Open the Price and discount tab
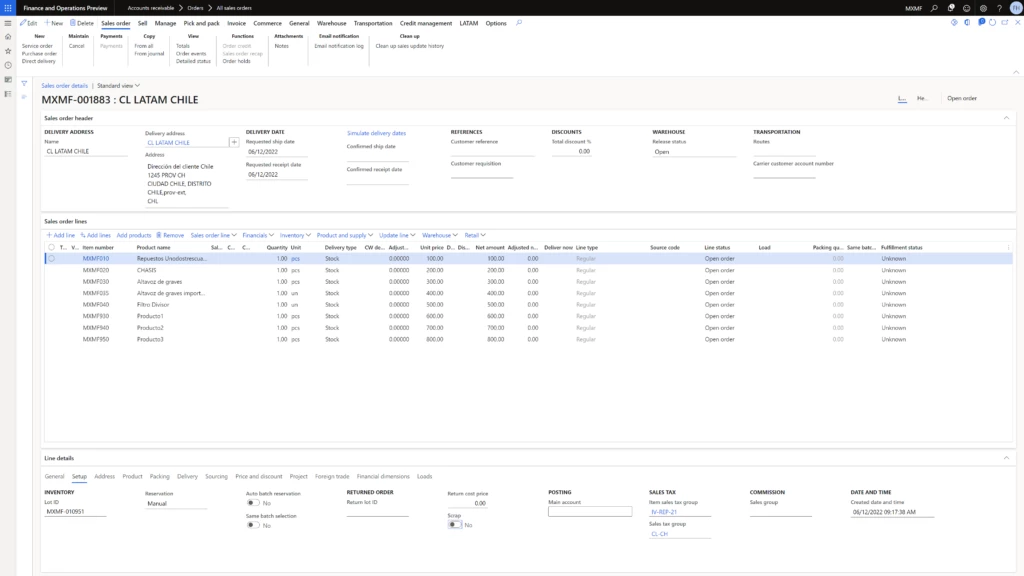The height and width of the screenshot is (576, 1024). click(x=258, y=477)
